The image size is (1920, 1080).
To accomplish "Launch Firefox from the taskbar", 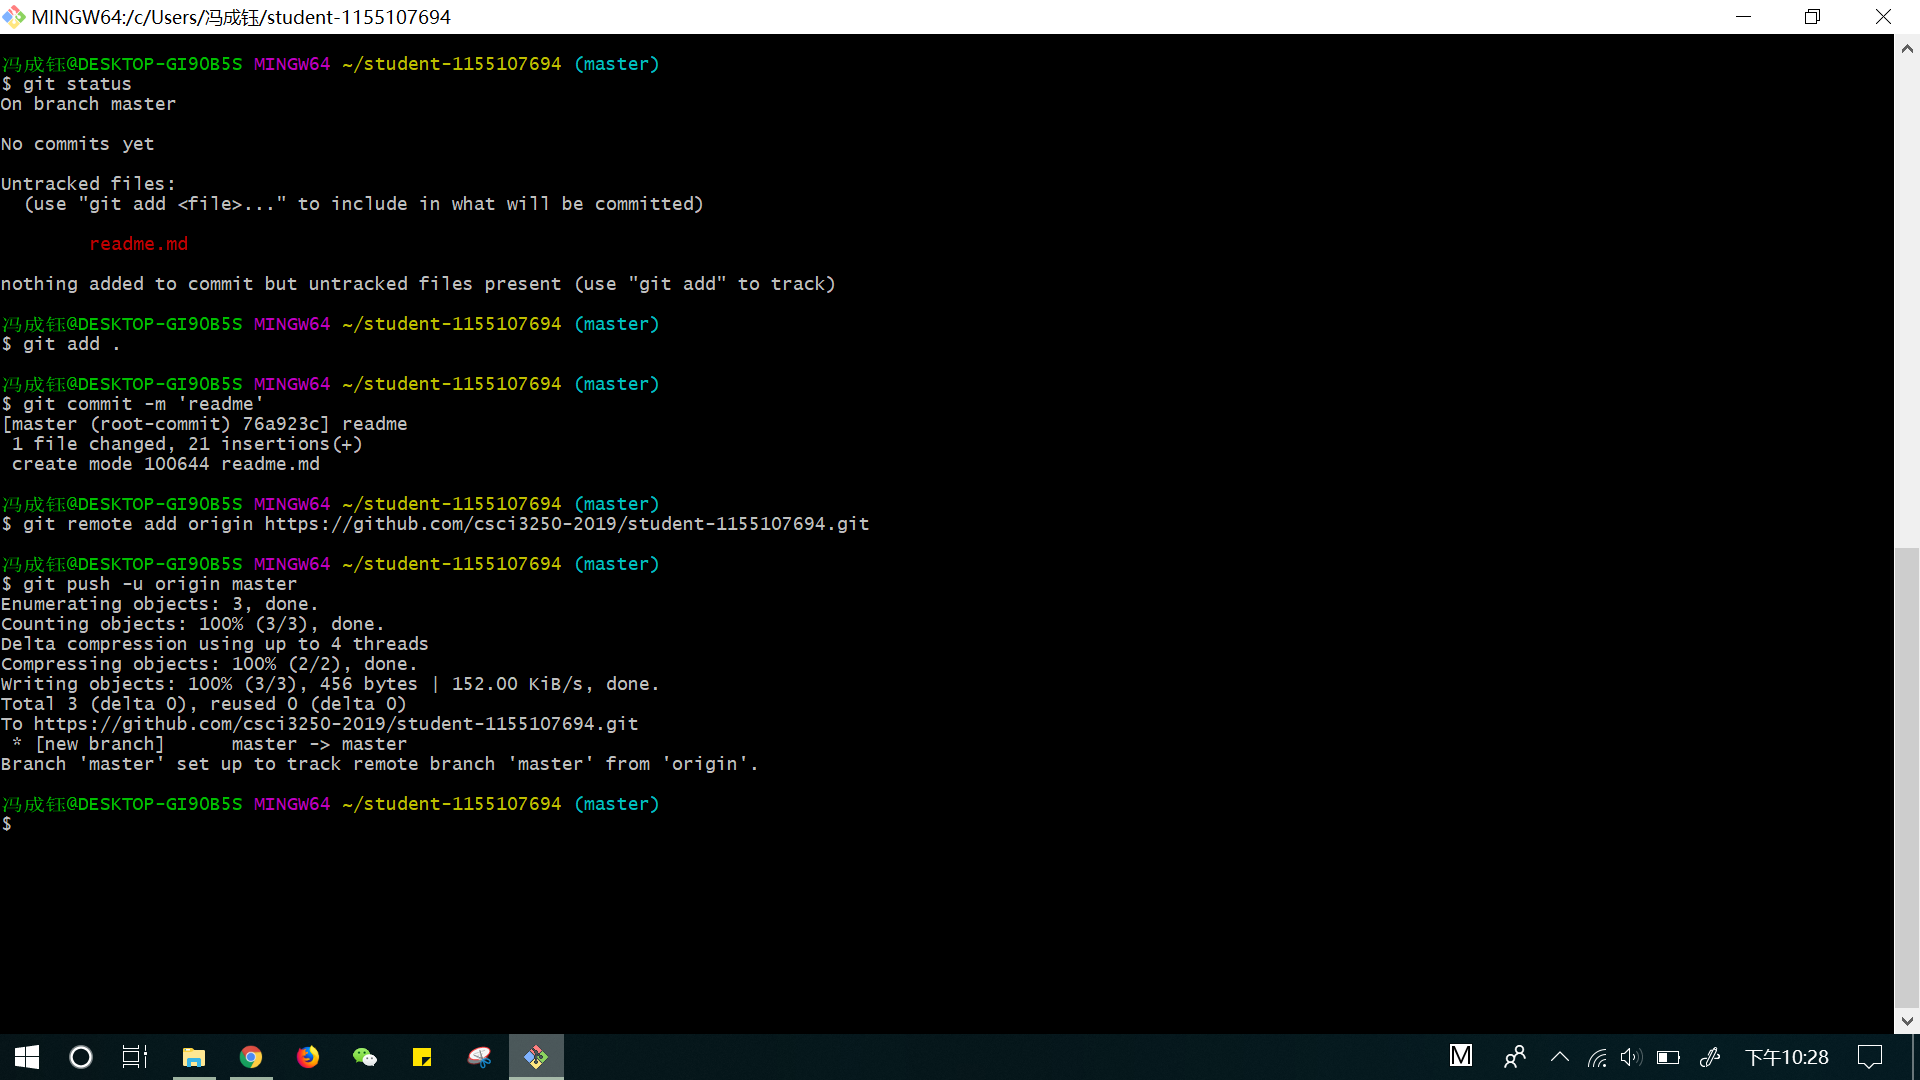I will (308, 1057).
